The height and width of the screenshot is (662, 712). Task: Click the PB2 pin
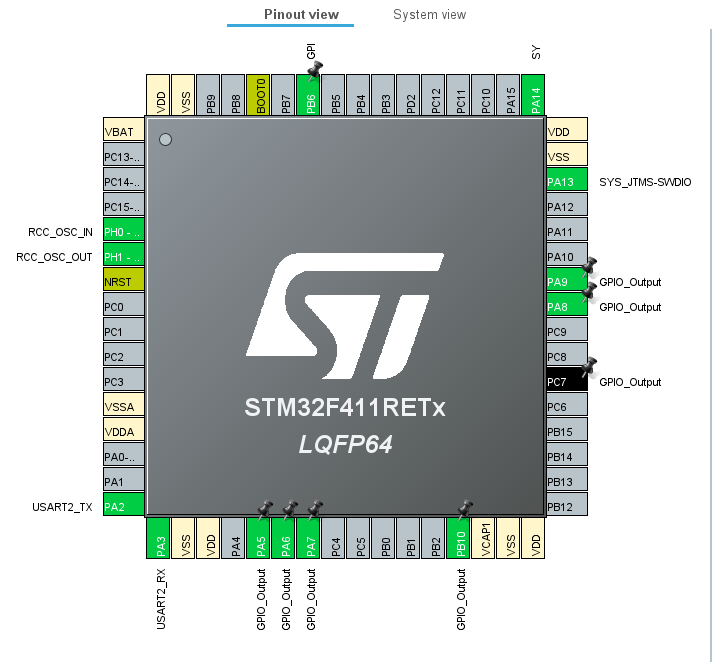click(433, 538)
